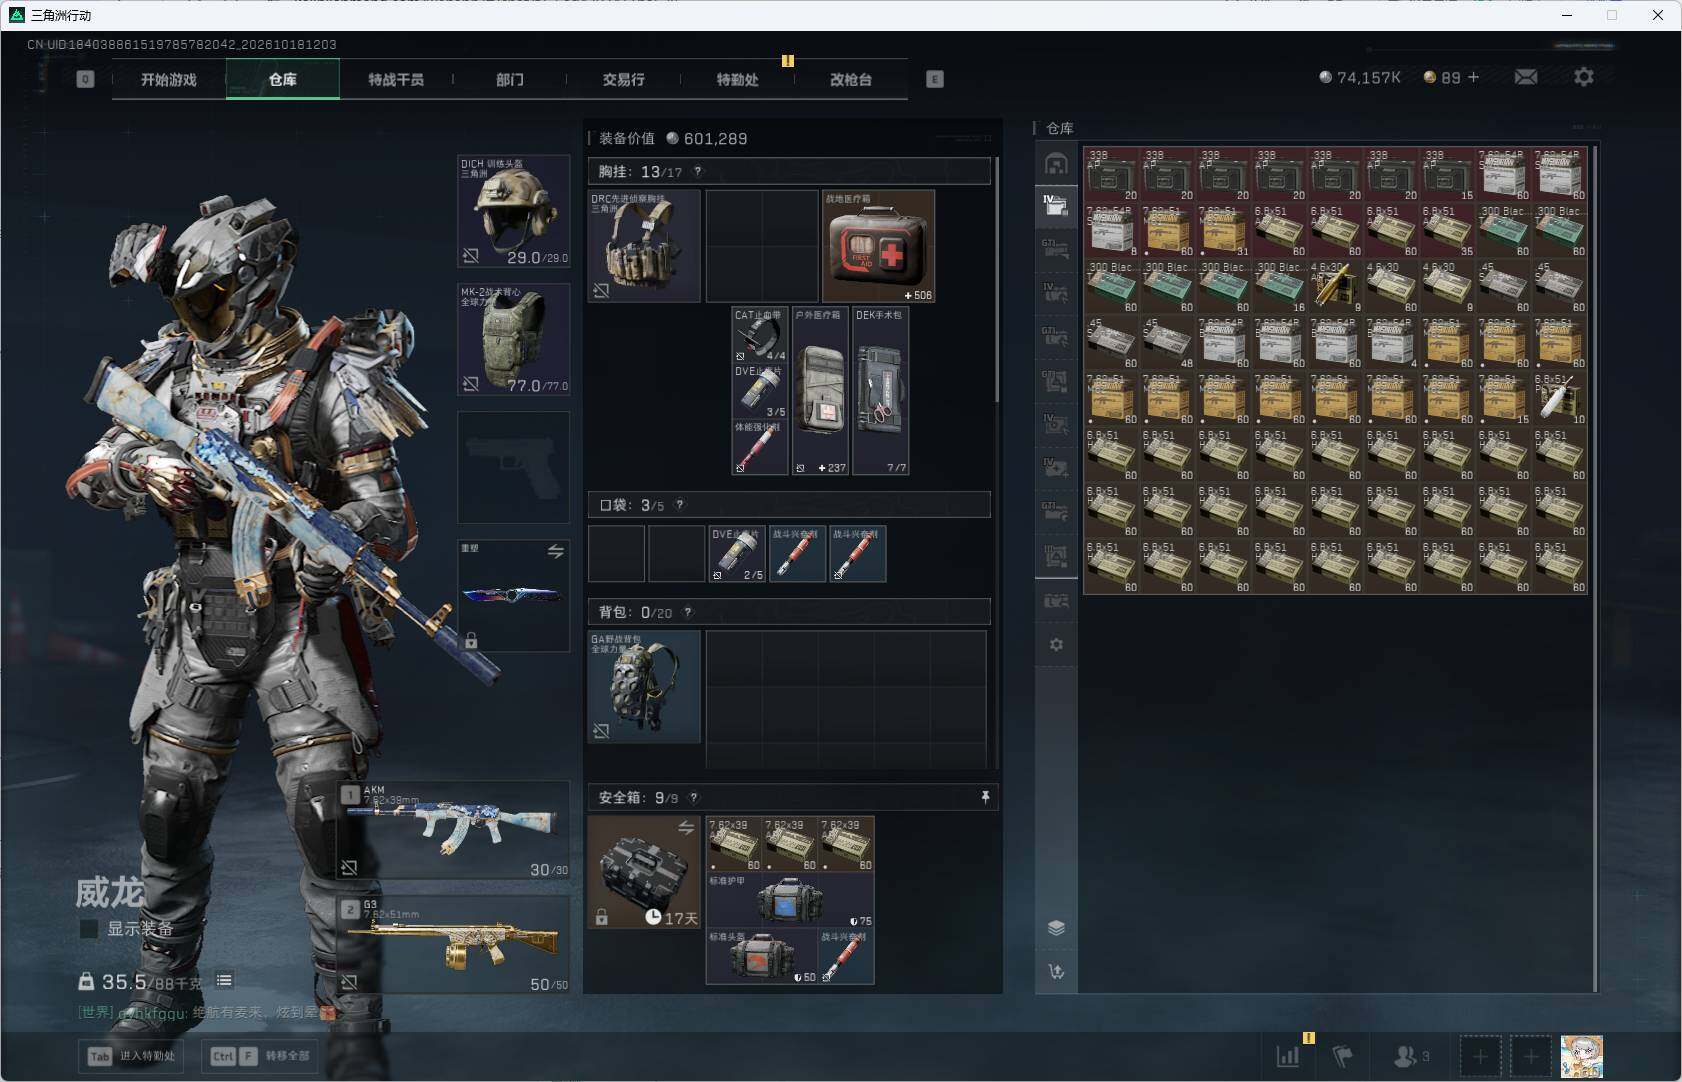Screen dimensions: 1682x1082
Task: Expand the 安全箱 help question mark
Action: pos(694,797)
